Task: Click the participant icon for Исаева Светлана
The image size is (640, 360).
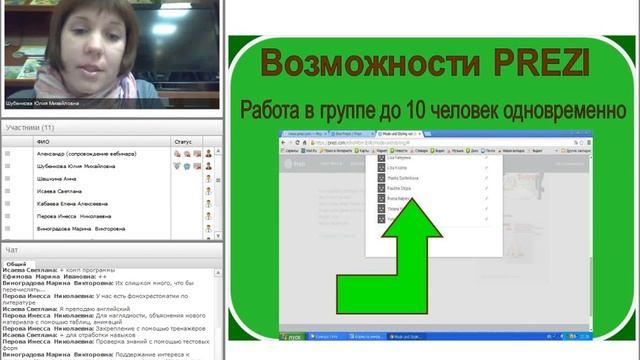Action: [x=209, y=191]
